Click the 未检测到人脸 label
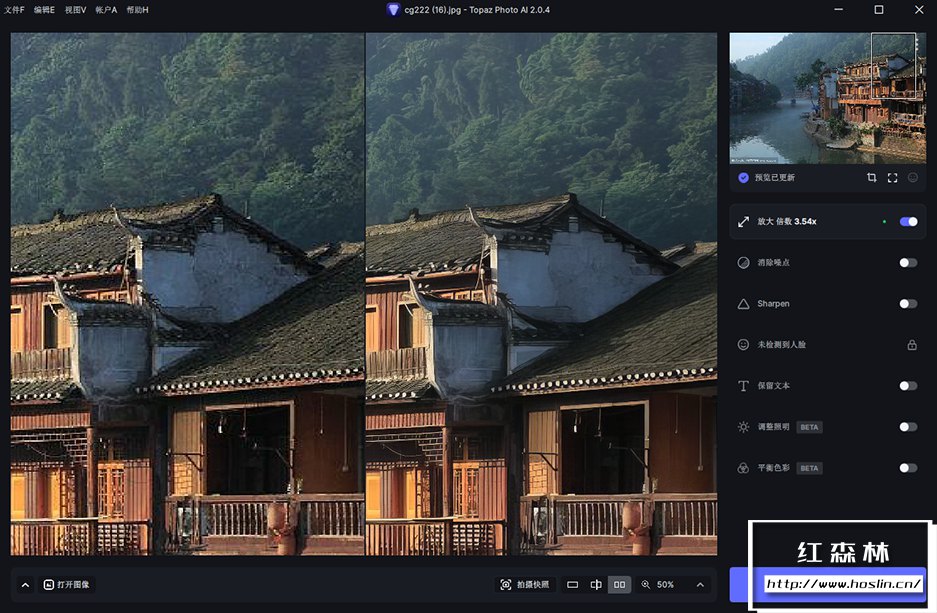 (782, 345)
